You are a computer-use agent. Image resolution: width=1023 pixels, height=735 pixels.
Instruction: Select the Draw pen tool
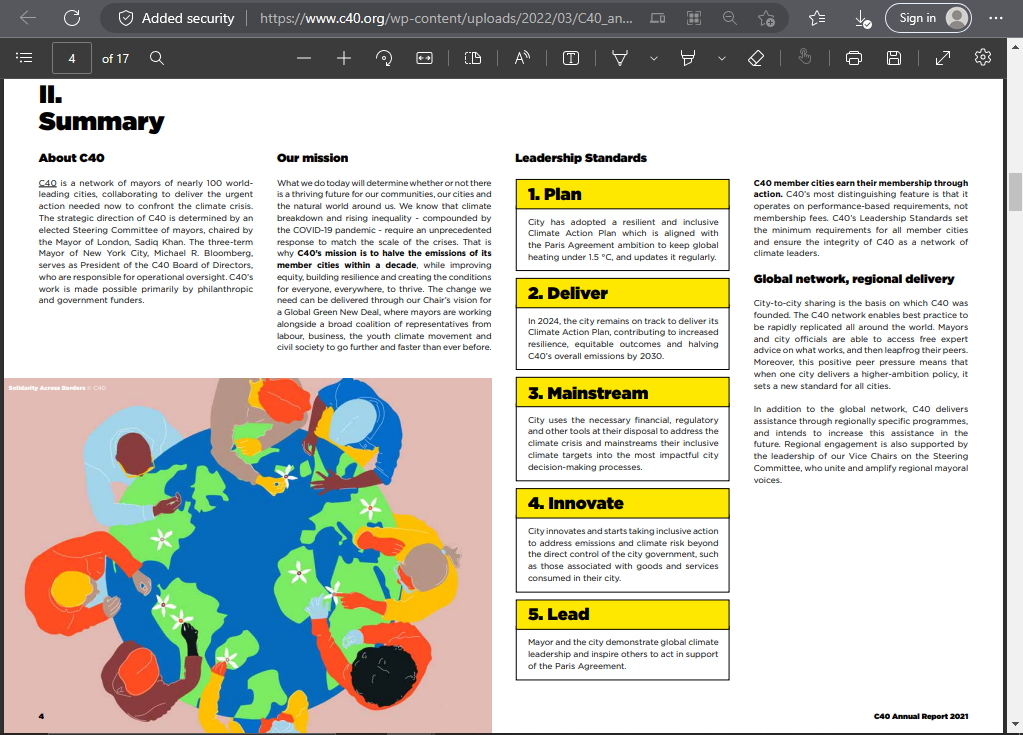pyautogui.click(x=620, y=58)
